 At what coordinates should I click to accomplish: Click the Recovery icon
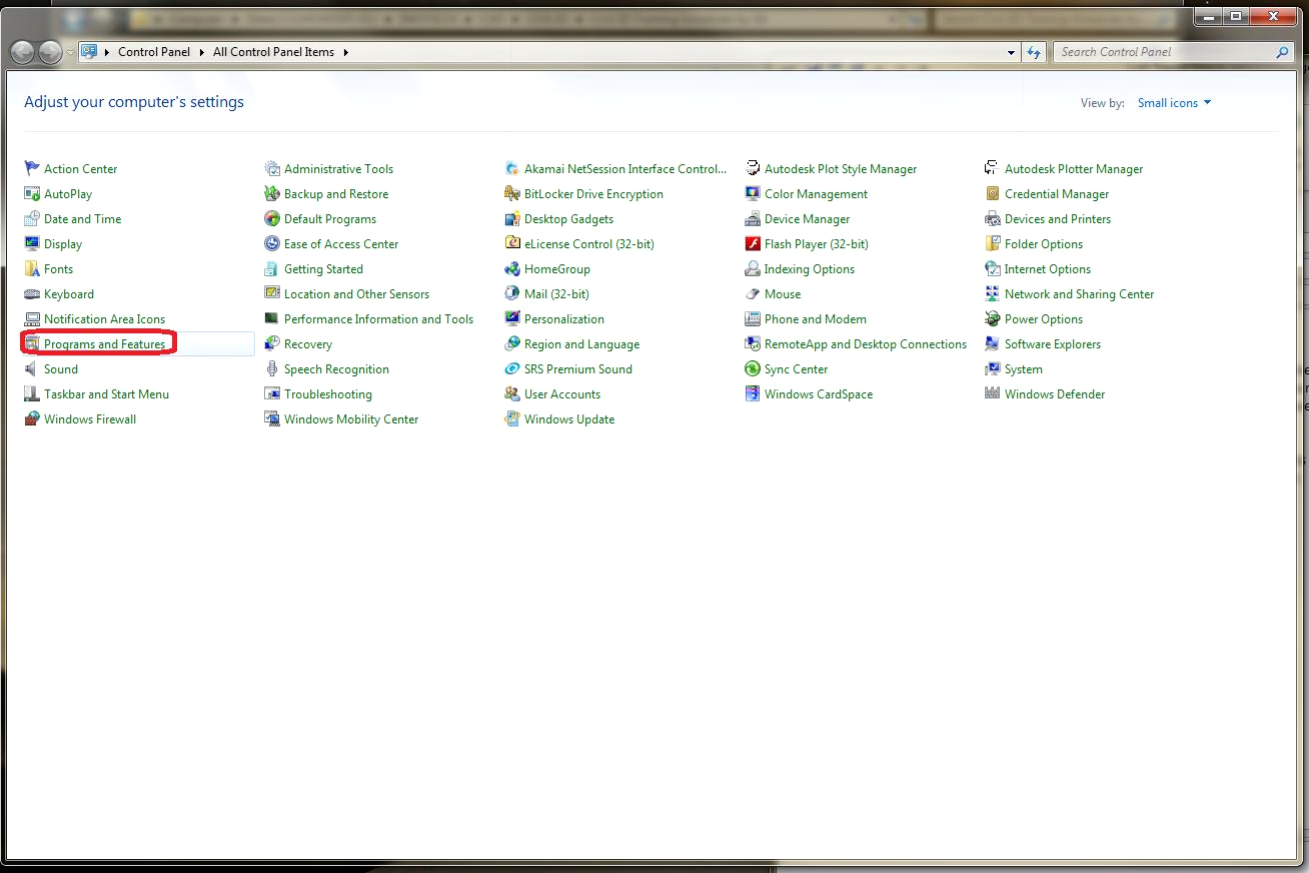[x=272, y=344]
